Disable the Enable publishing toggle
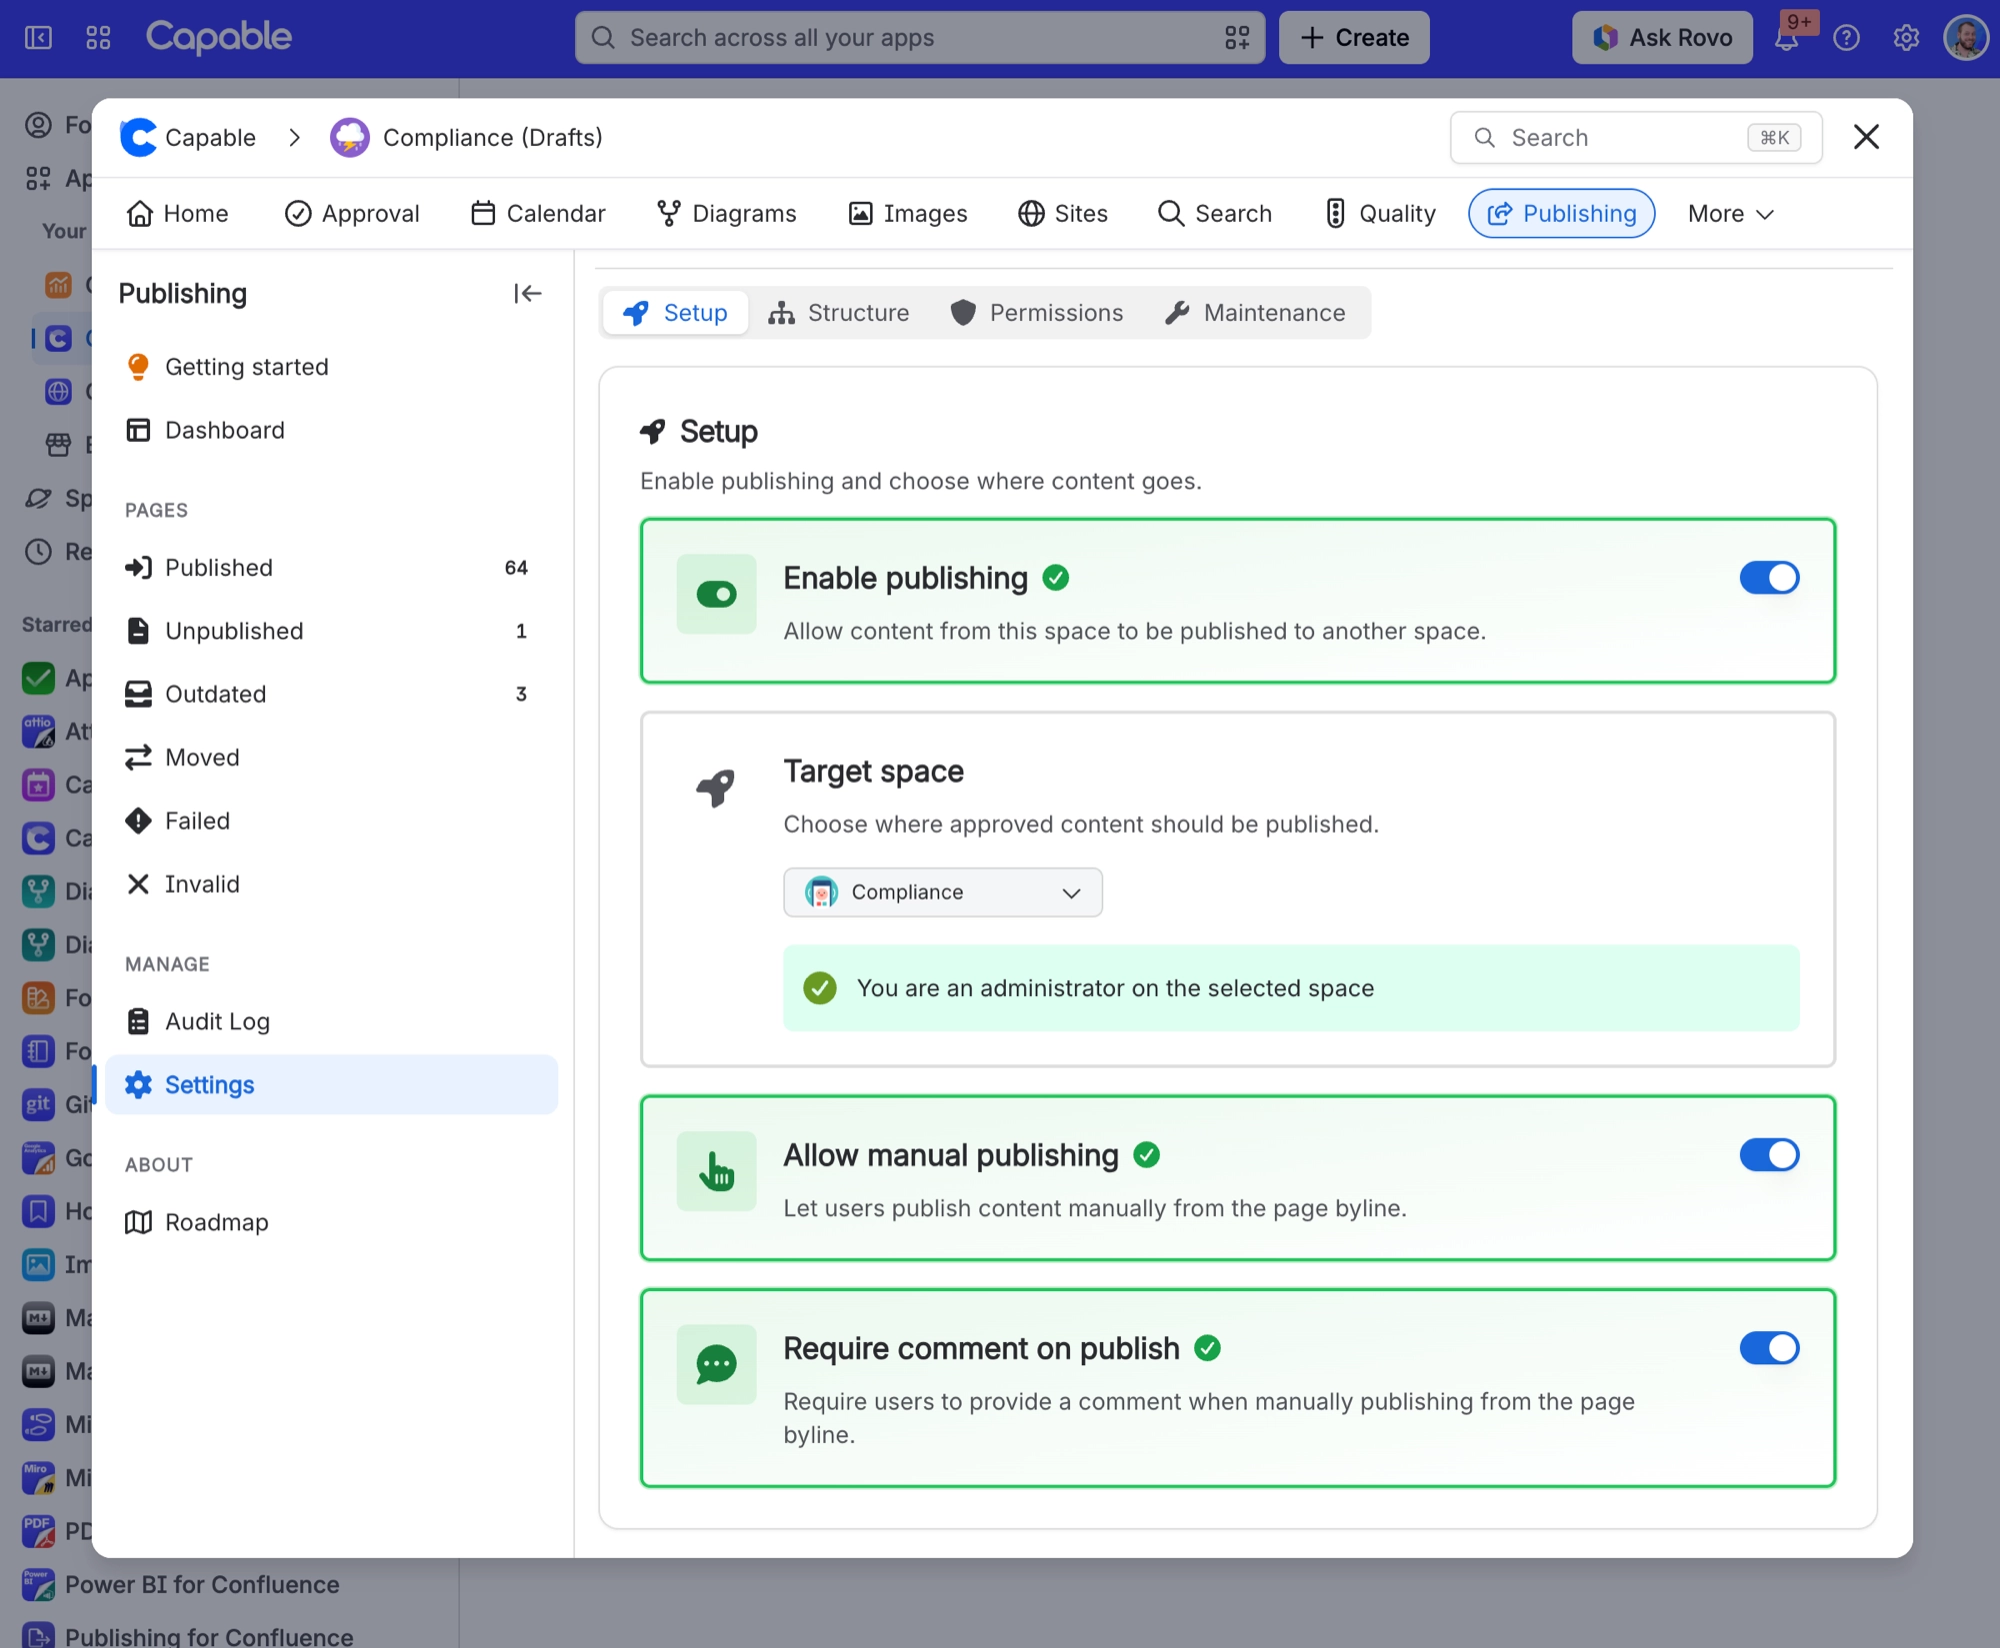This screenshot has height=1648, width=2000. click(x=1769, y=578)
